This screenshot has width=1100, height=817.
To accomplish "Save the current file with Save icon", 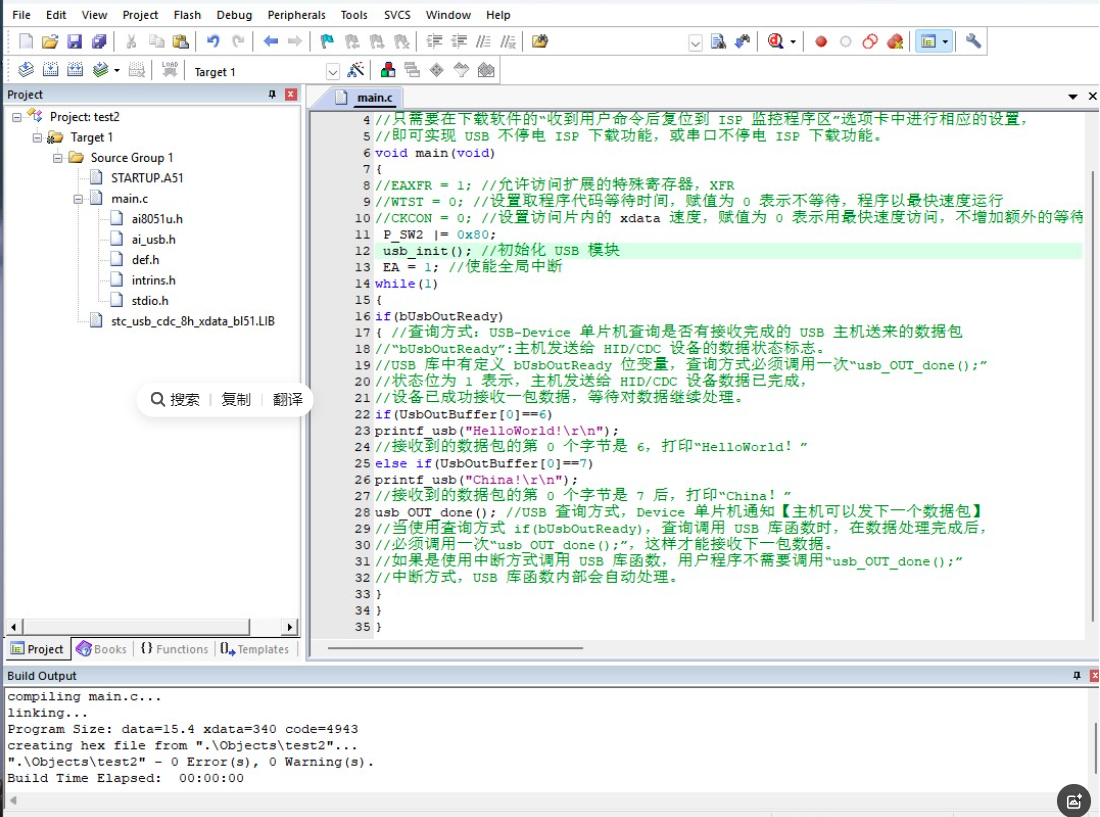I will coord(74,41).
